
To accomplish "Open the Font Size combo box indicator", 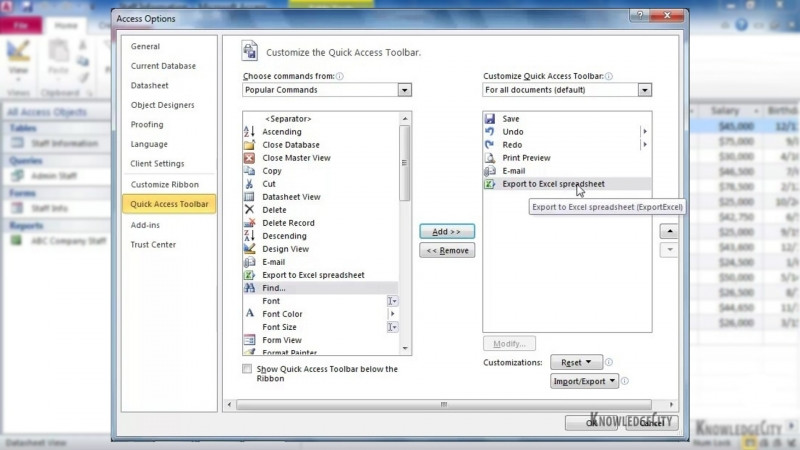I will [x=392, y=327].
